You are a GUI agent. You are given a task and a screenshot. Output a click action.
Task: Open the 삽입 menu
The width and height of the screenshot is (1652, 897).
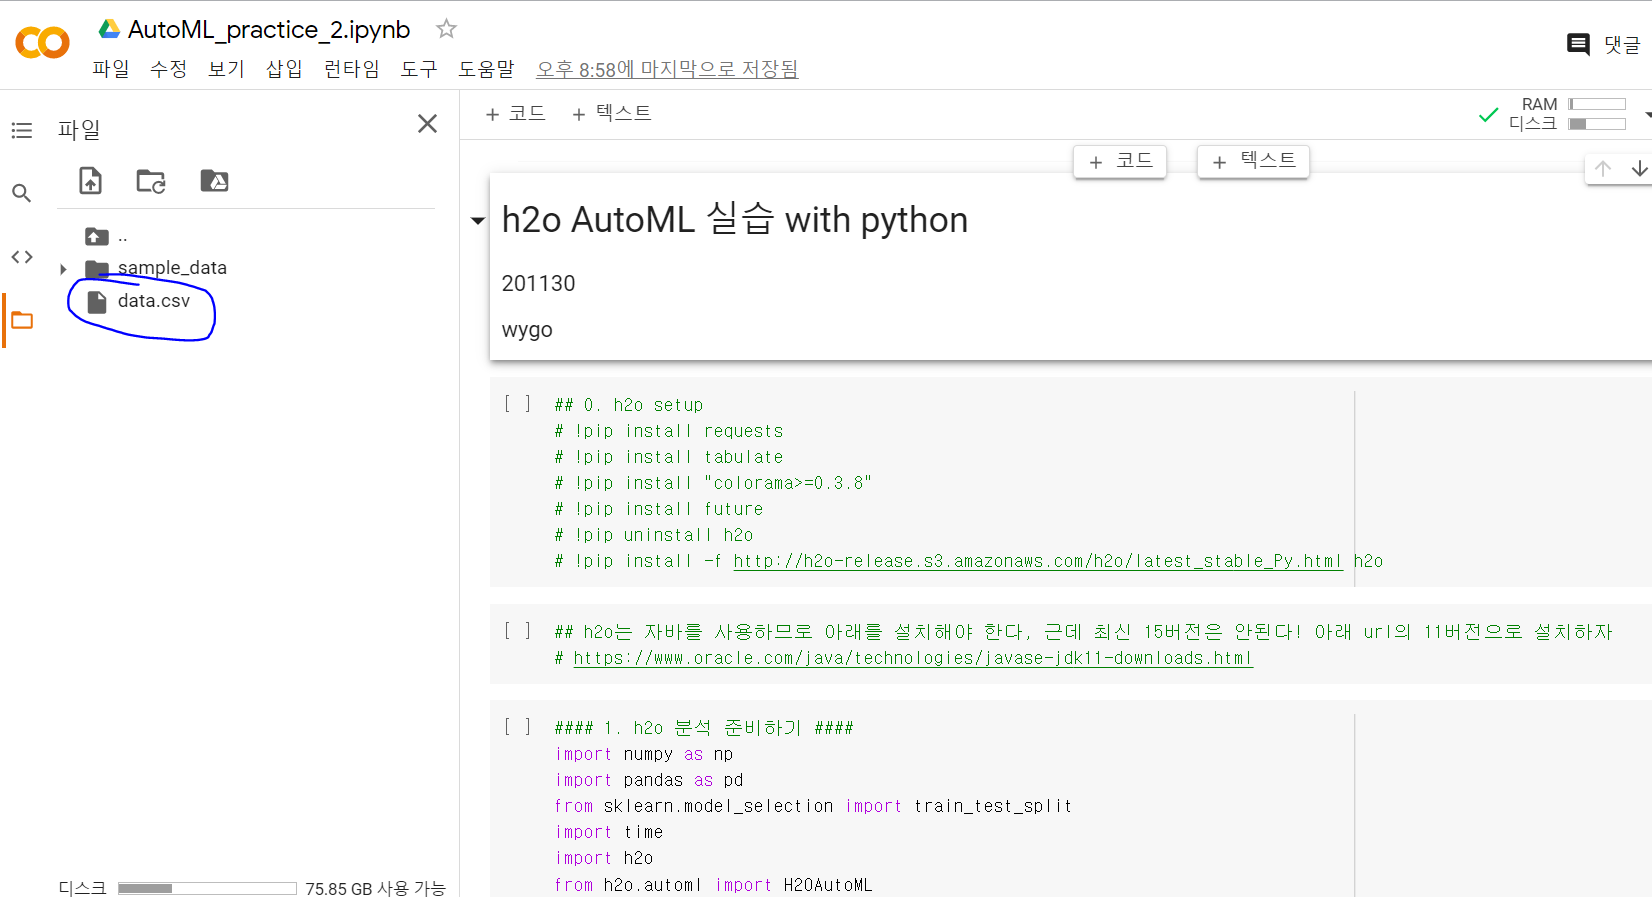click(x=284, y=69)
